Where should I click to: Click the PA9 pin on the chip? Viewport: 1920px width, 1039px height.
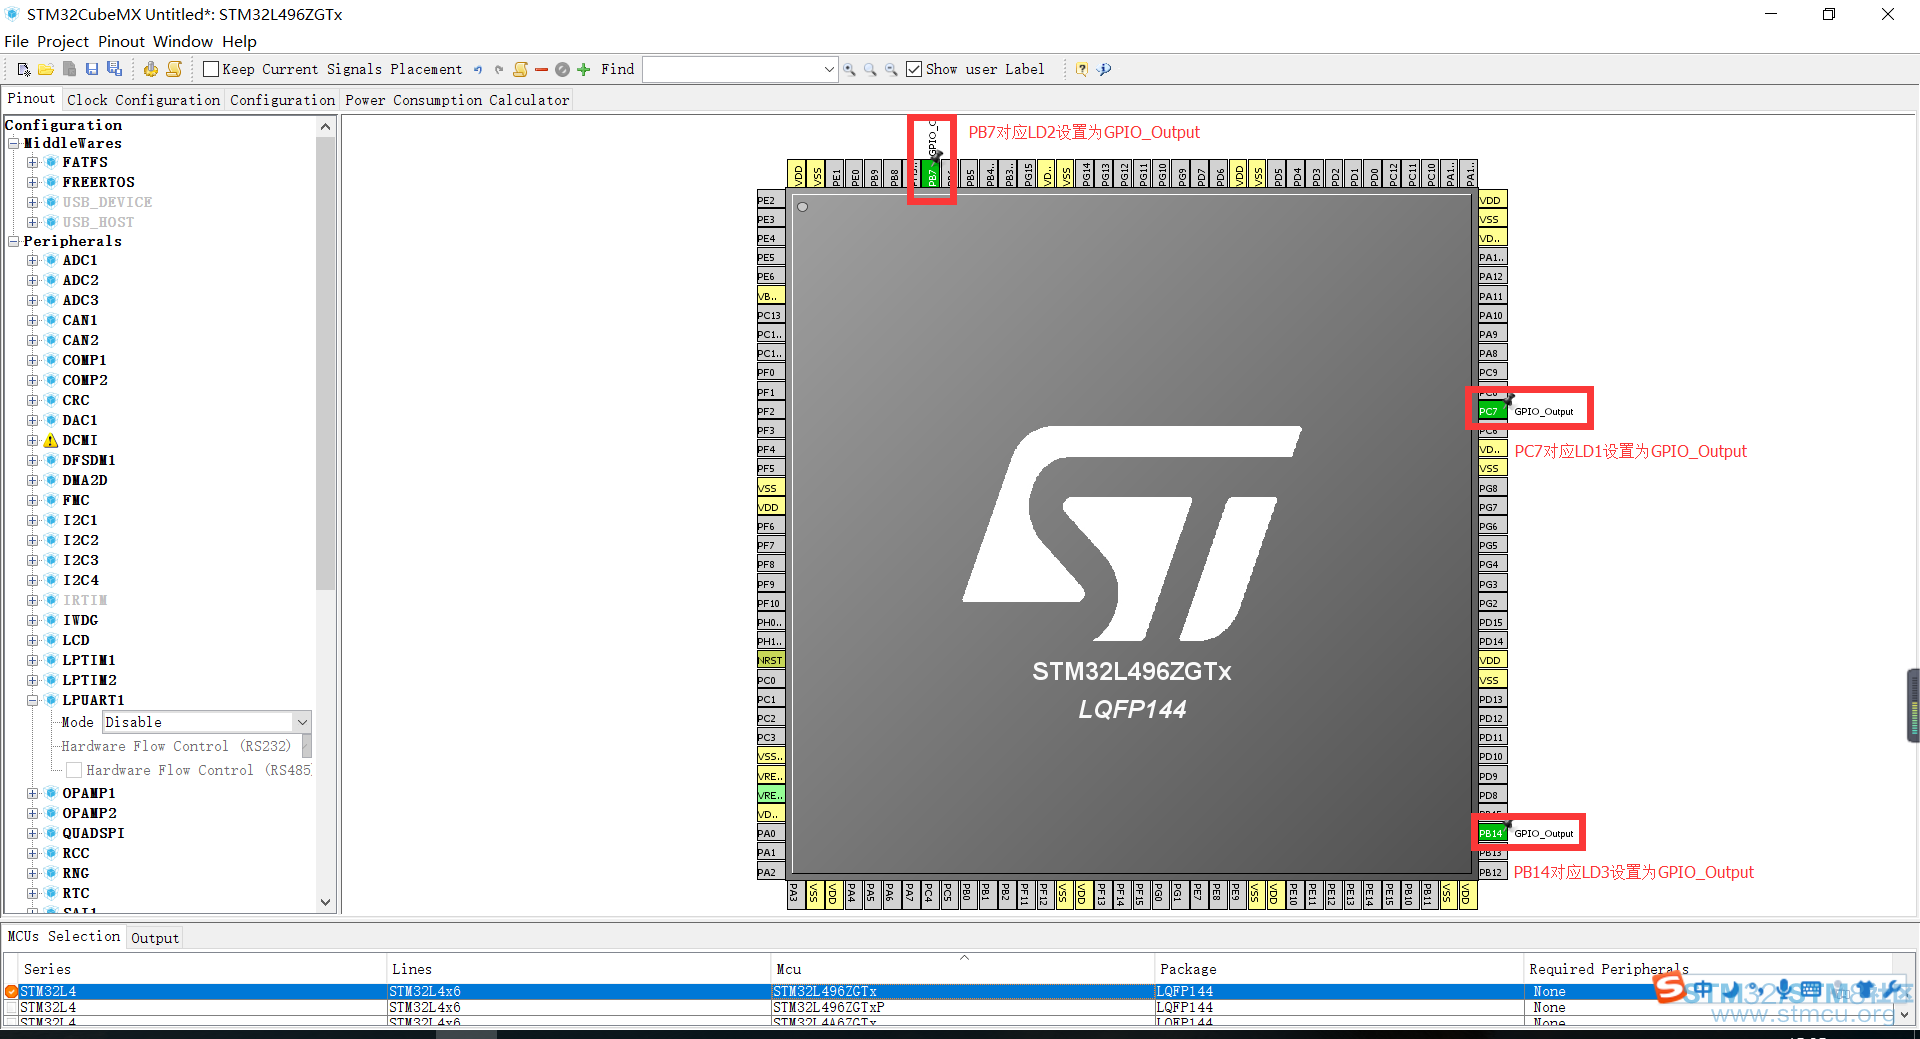point(1491,334)
